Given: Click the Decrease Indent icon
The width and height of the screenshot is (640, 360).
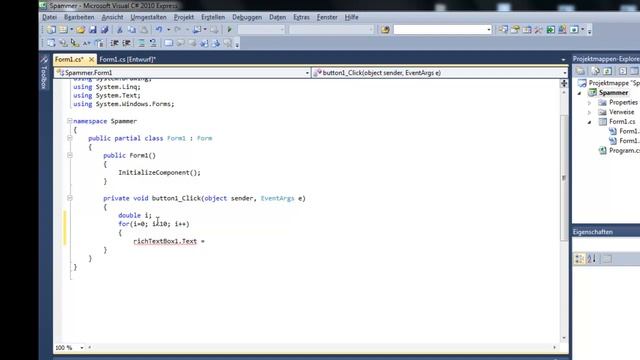Looking at the screenshot, I should pos(115,43).
